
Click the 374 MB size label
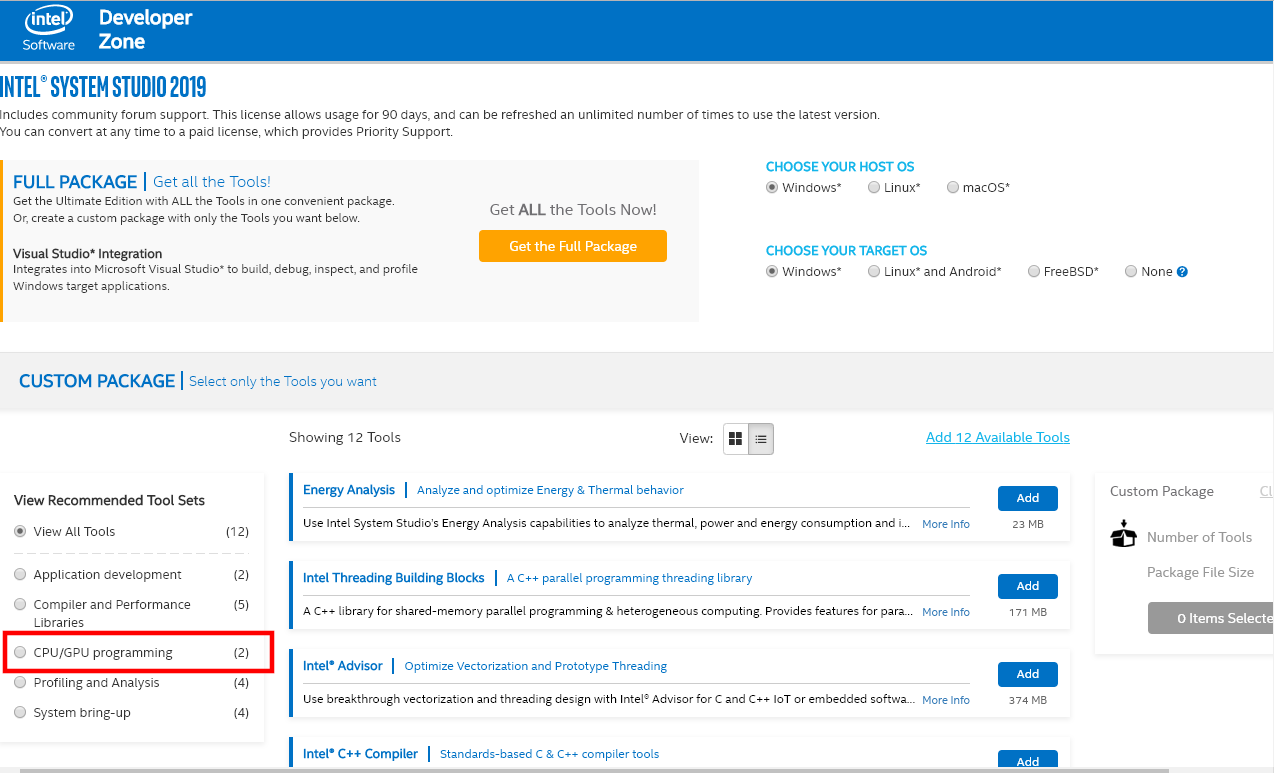pos(1028,700)
